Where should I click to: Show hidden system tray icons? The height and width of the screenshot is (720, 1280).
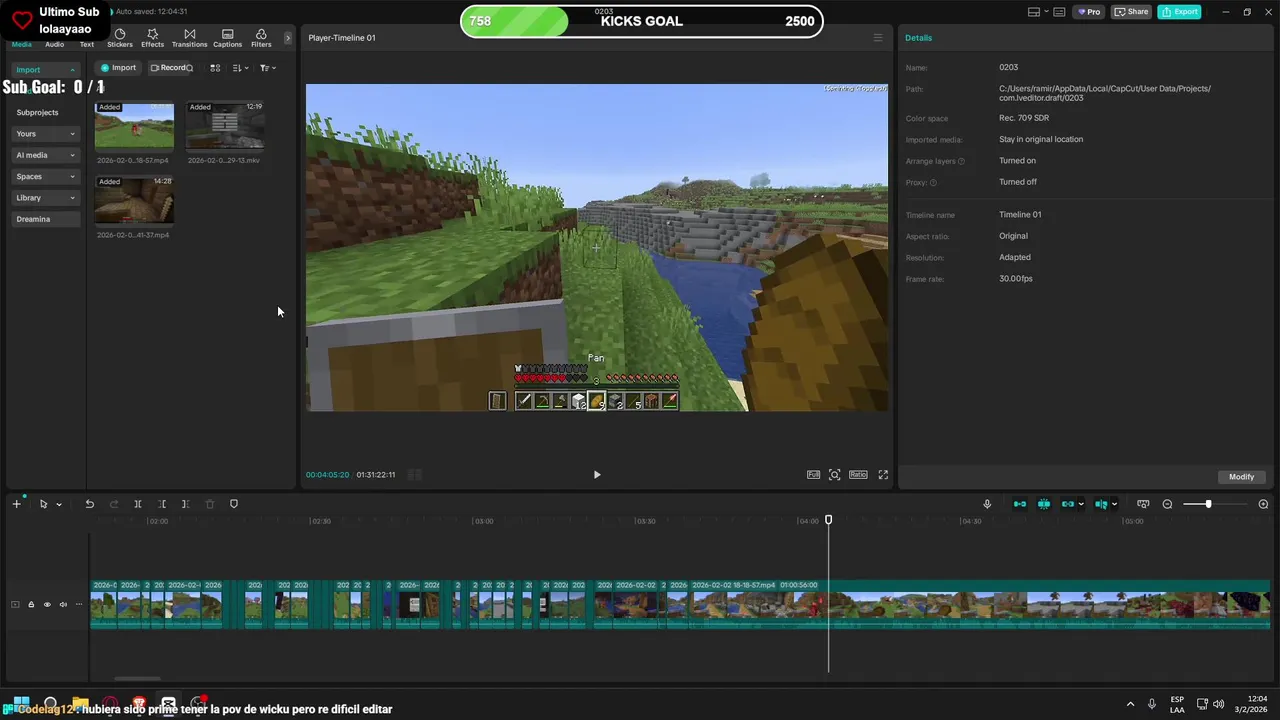click(x=1130, y=704)
